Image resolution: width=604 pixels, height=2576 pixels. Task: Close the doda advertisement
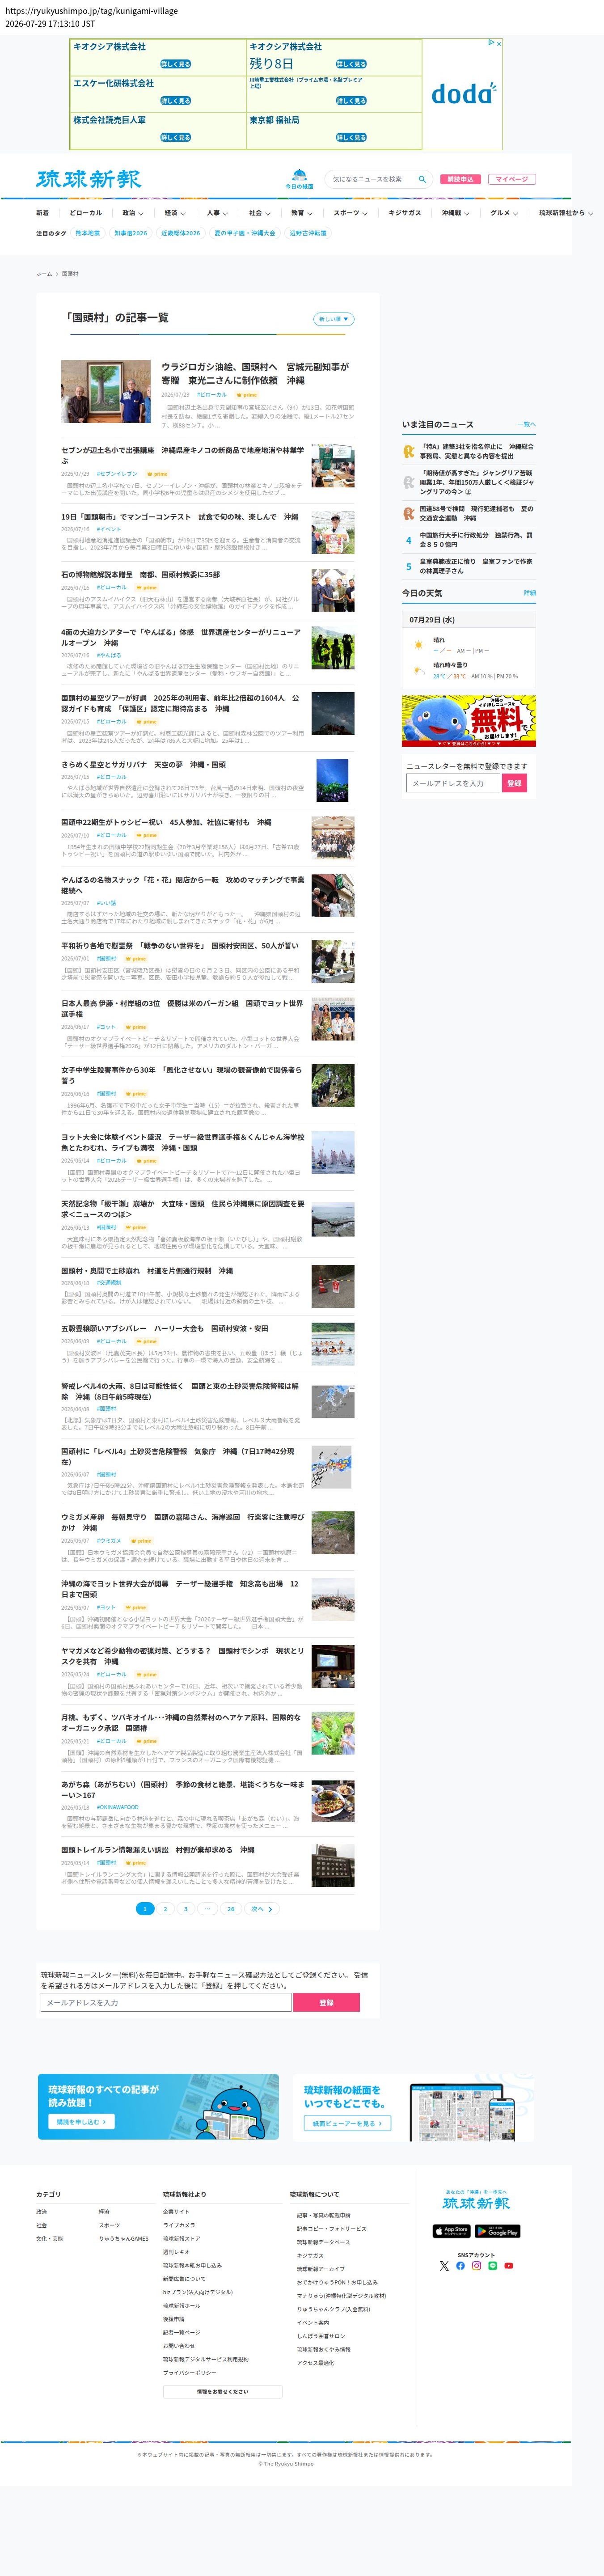click(x=498, y=43)
